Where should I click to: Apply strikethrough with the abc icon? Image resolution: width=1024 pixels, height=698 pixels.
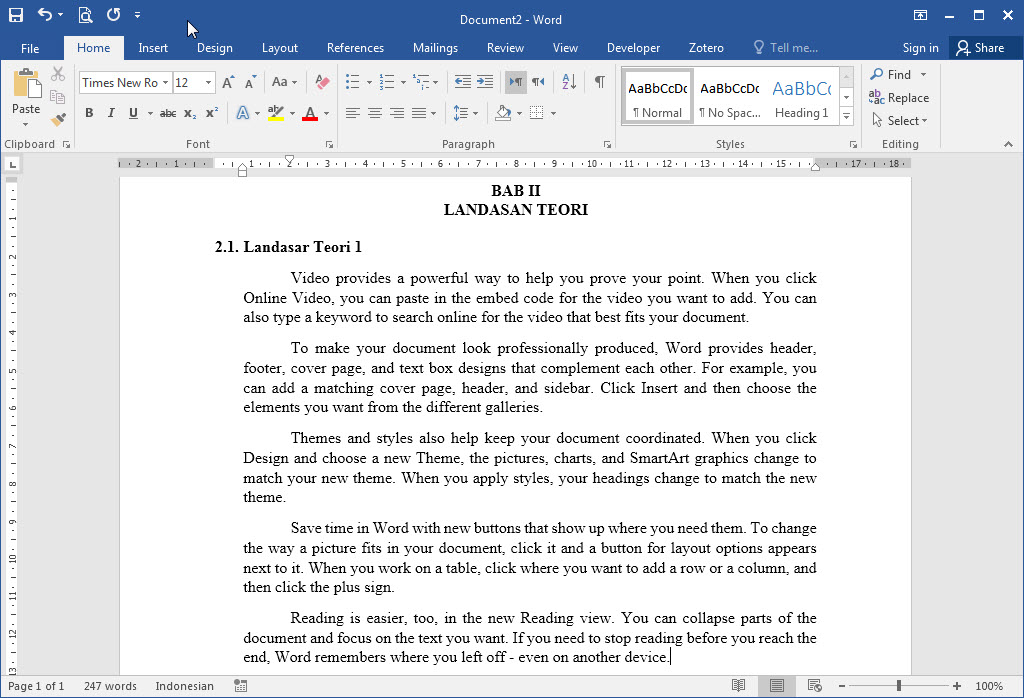pyautogui.click(x=168, y=114)
